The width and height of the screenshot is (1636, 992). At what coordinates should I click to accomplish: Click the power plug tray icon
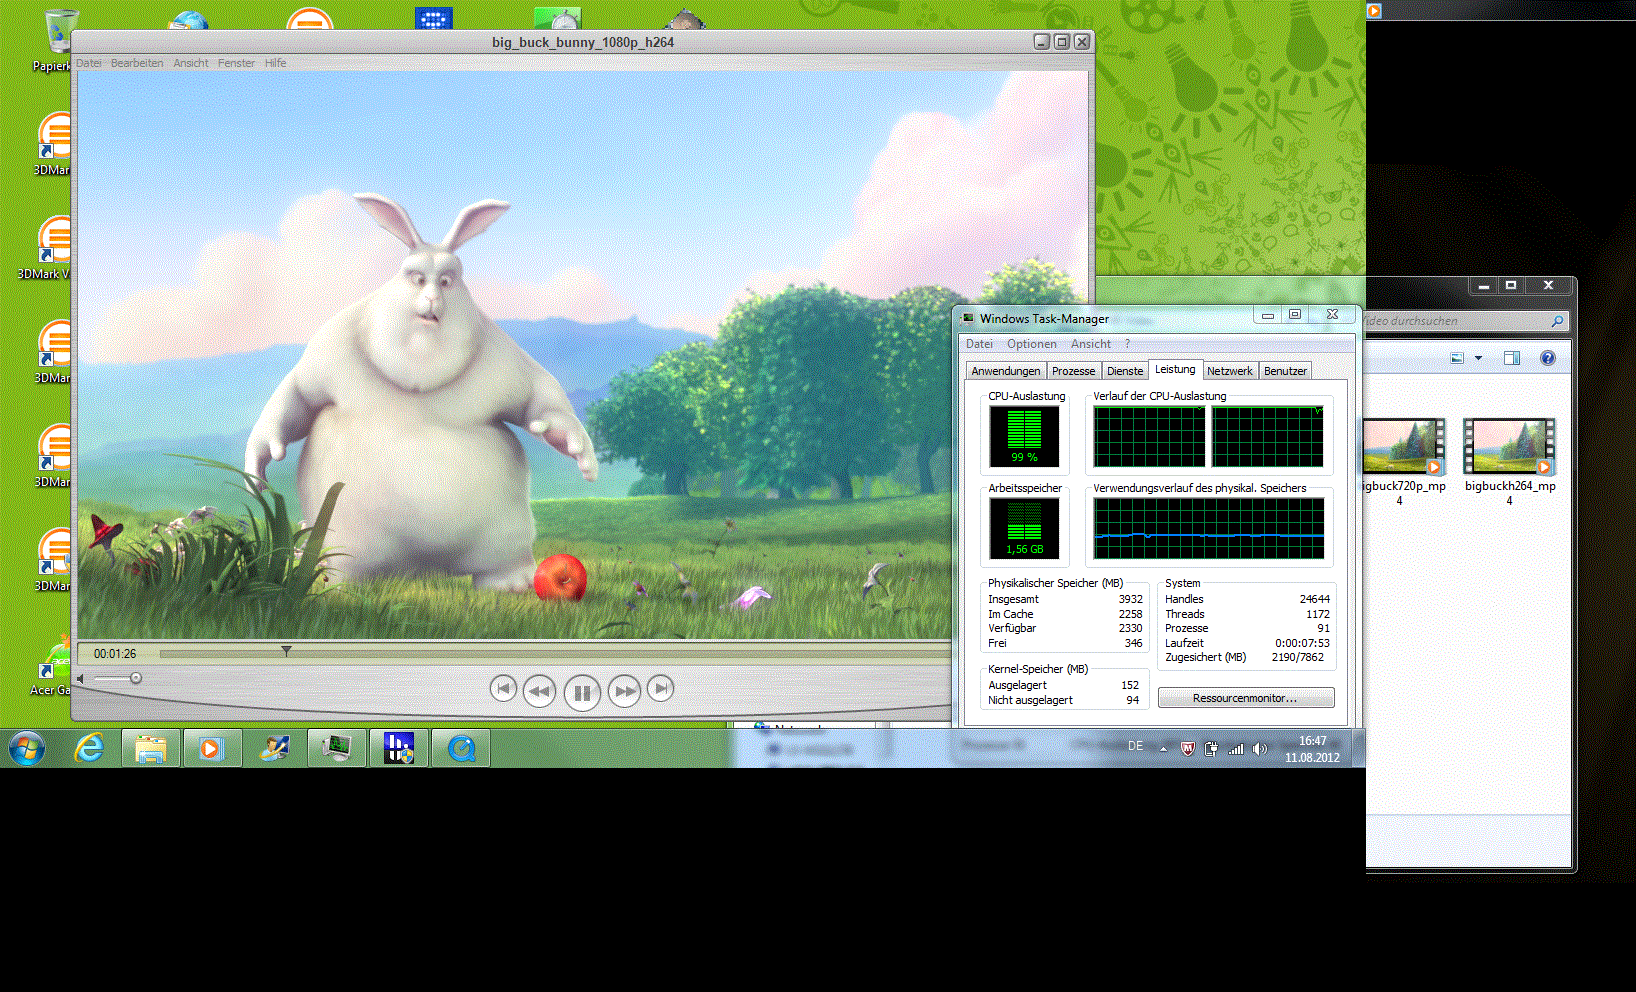pyautogui.click(x=1212, y=749)
